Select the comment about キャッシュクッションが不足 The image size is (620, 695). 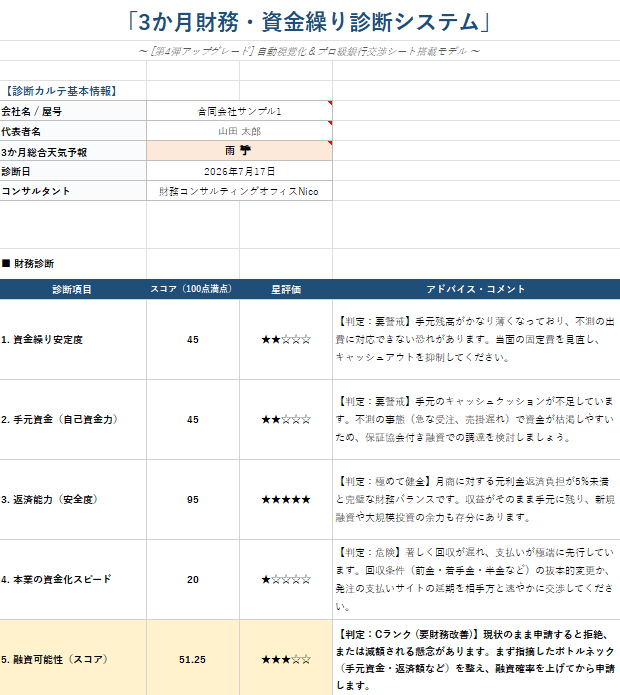pos(476,419)
